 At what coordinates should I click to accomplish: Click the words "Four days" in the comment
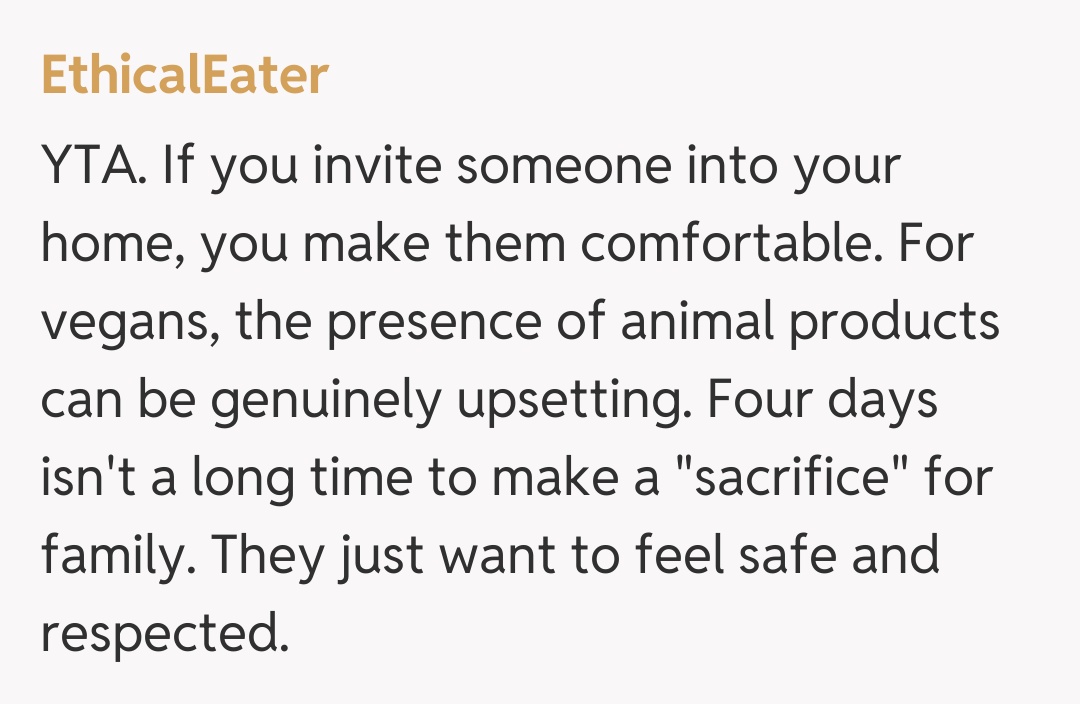click(x=822, y=400)
